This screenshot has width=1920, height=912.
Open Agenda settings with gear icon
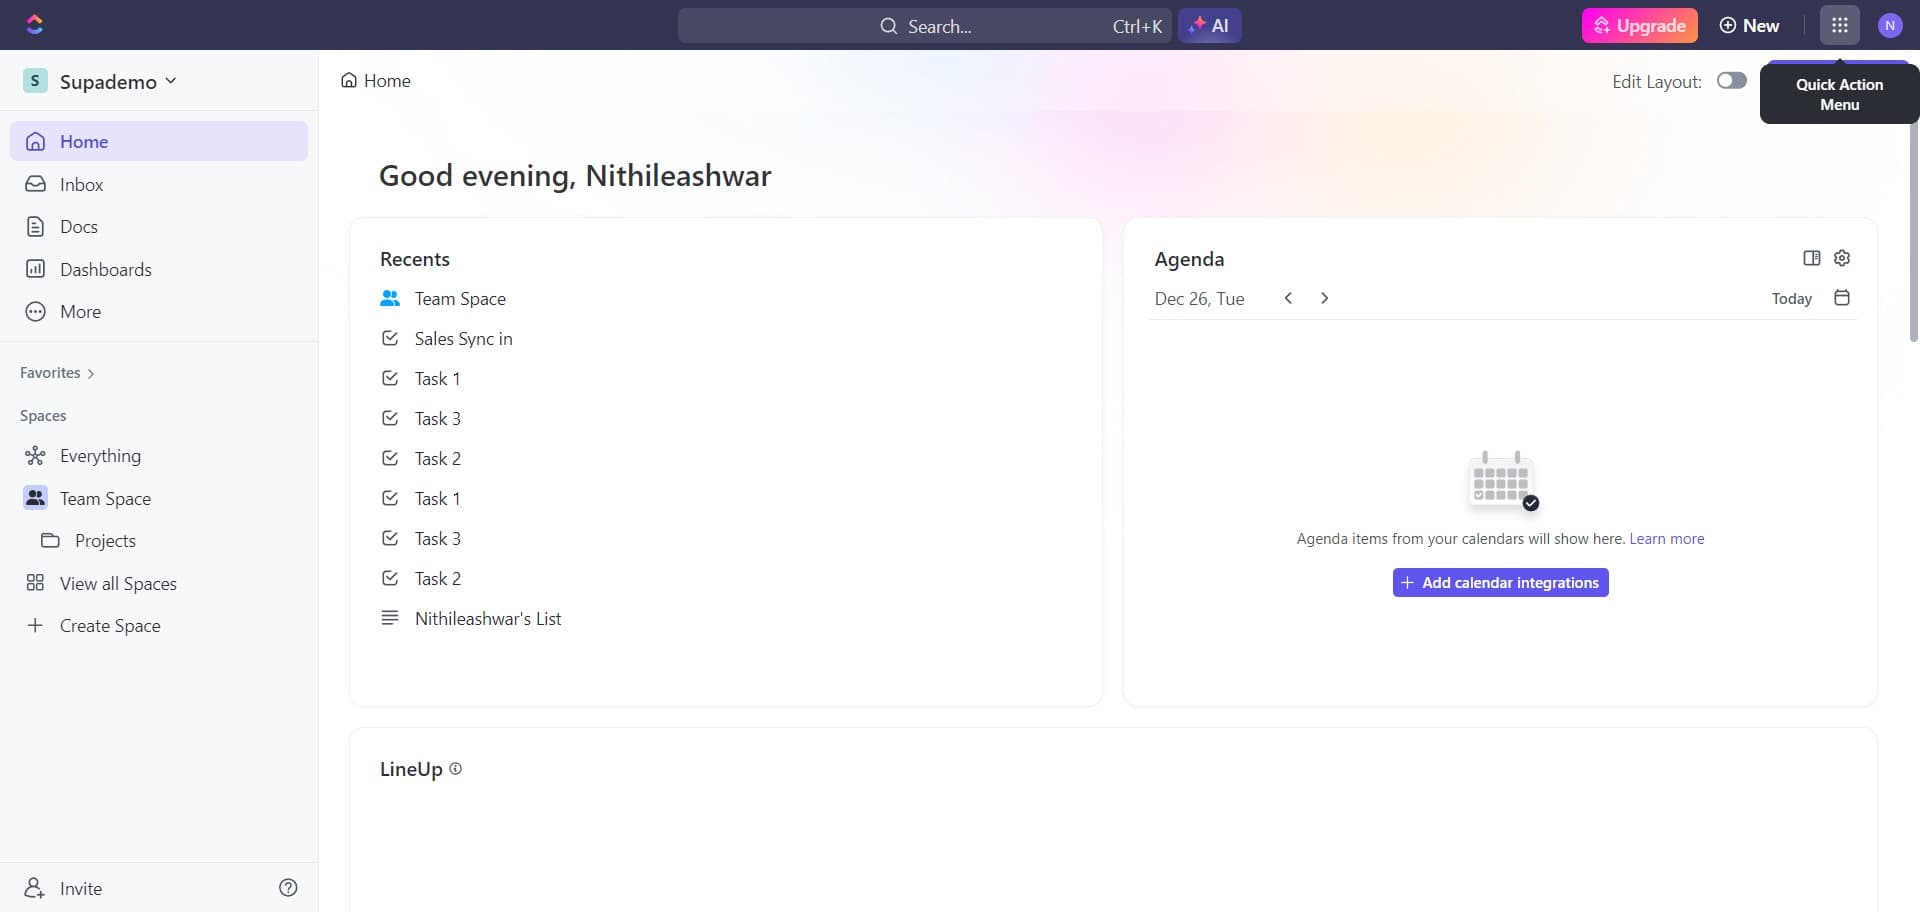tap(1842, 258)
